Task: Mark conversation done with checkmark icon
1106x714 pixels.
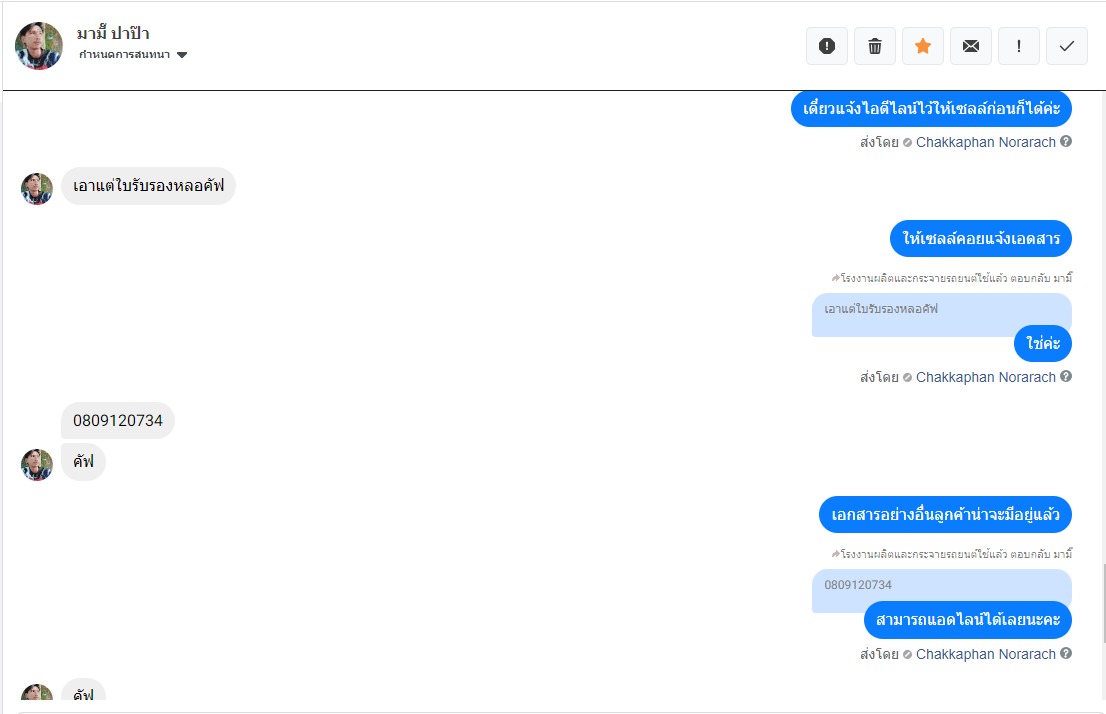Action: (x=1067, y=46)
